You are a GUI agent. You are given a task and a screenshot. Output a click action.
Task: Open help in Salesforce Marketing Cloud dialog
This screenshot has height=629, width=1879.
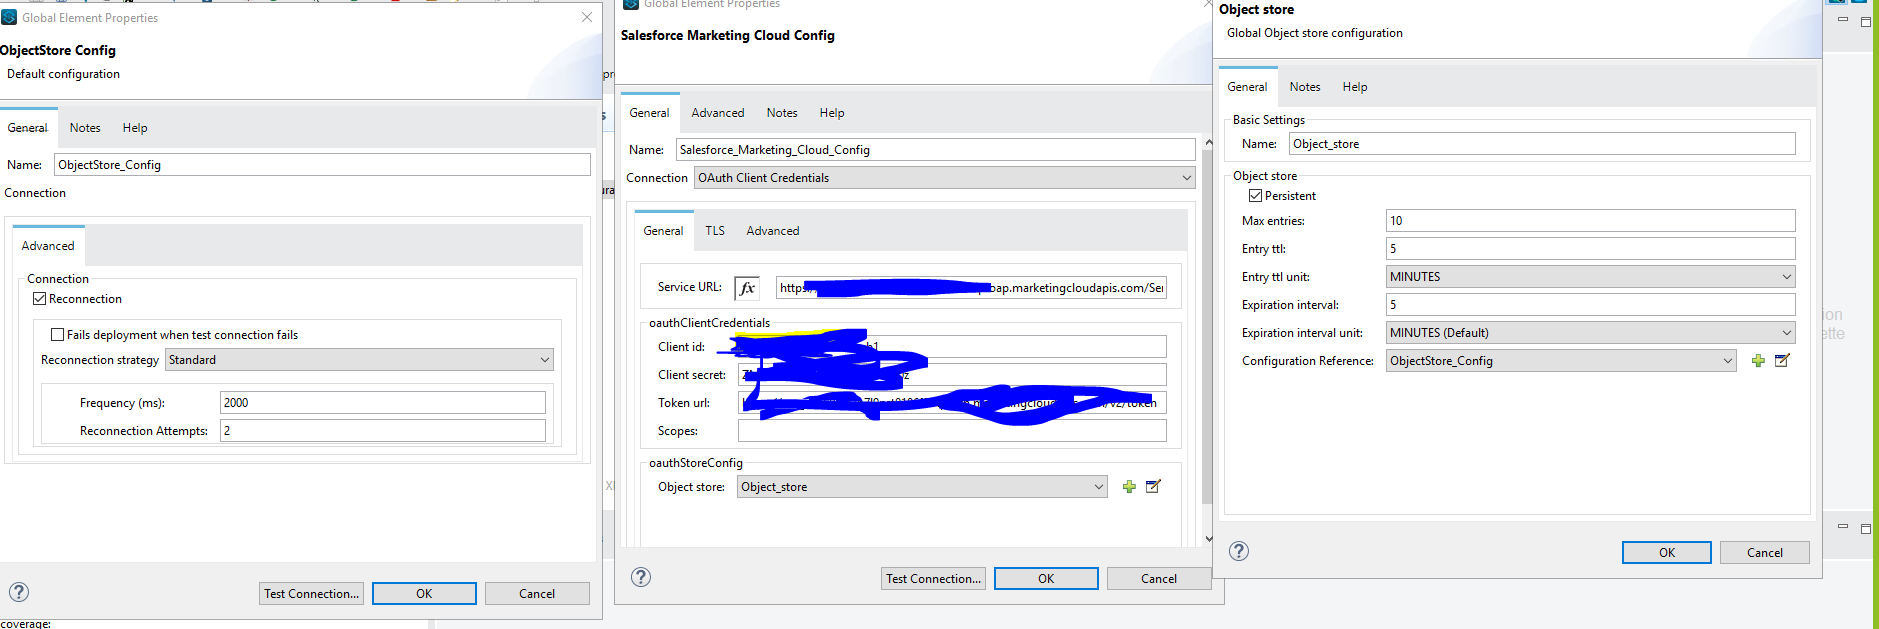641,577
